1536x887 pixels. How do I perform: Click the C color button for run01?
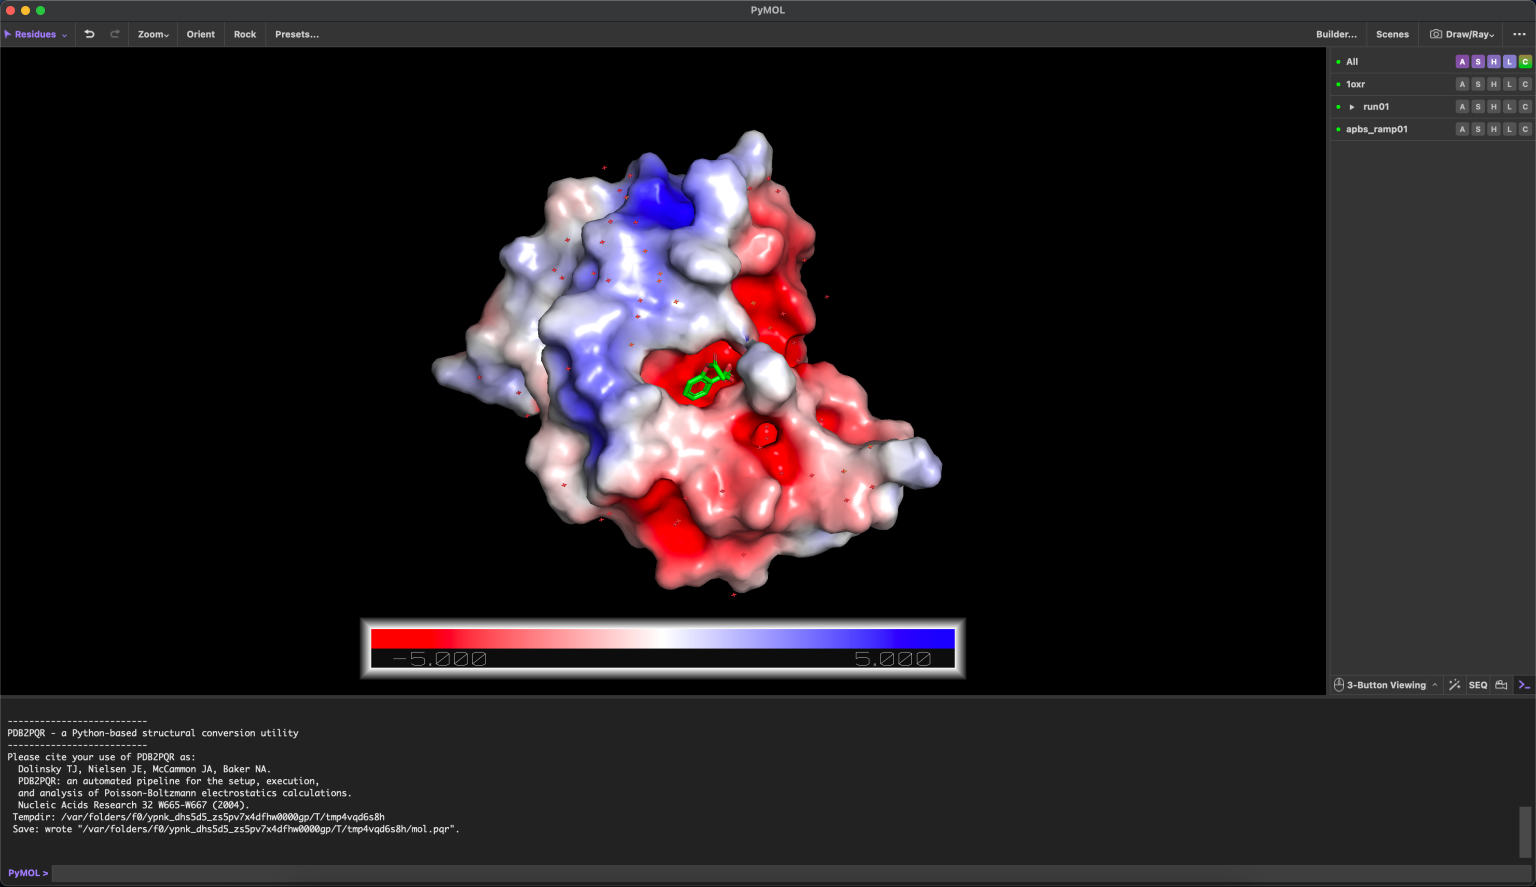[1525, 107]
